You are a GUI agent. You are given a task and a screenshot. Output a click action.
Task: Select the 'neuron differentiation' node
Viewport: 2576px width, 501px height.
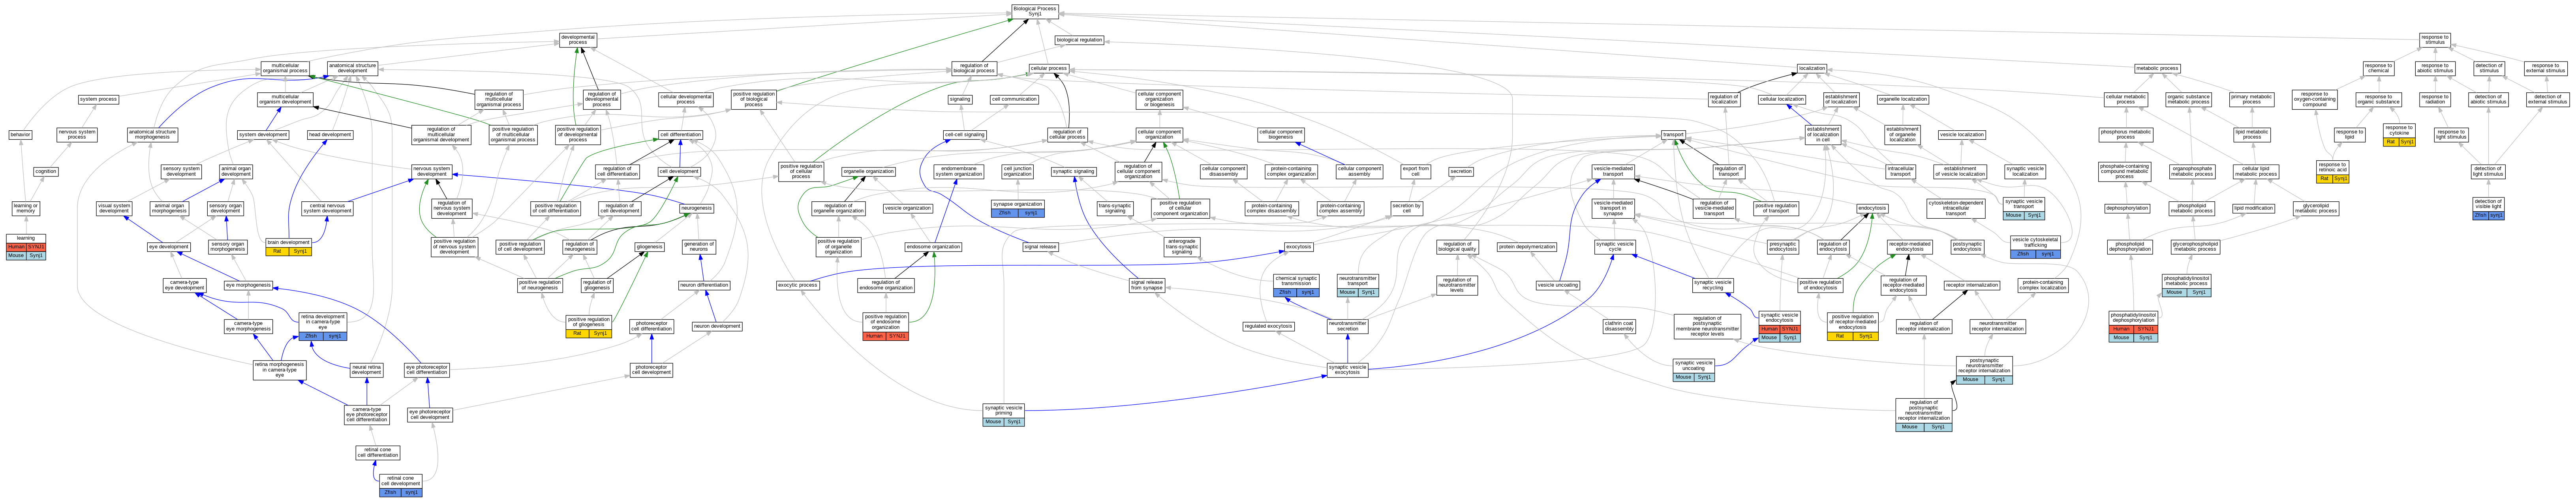coord(704,285)
